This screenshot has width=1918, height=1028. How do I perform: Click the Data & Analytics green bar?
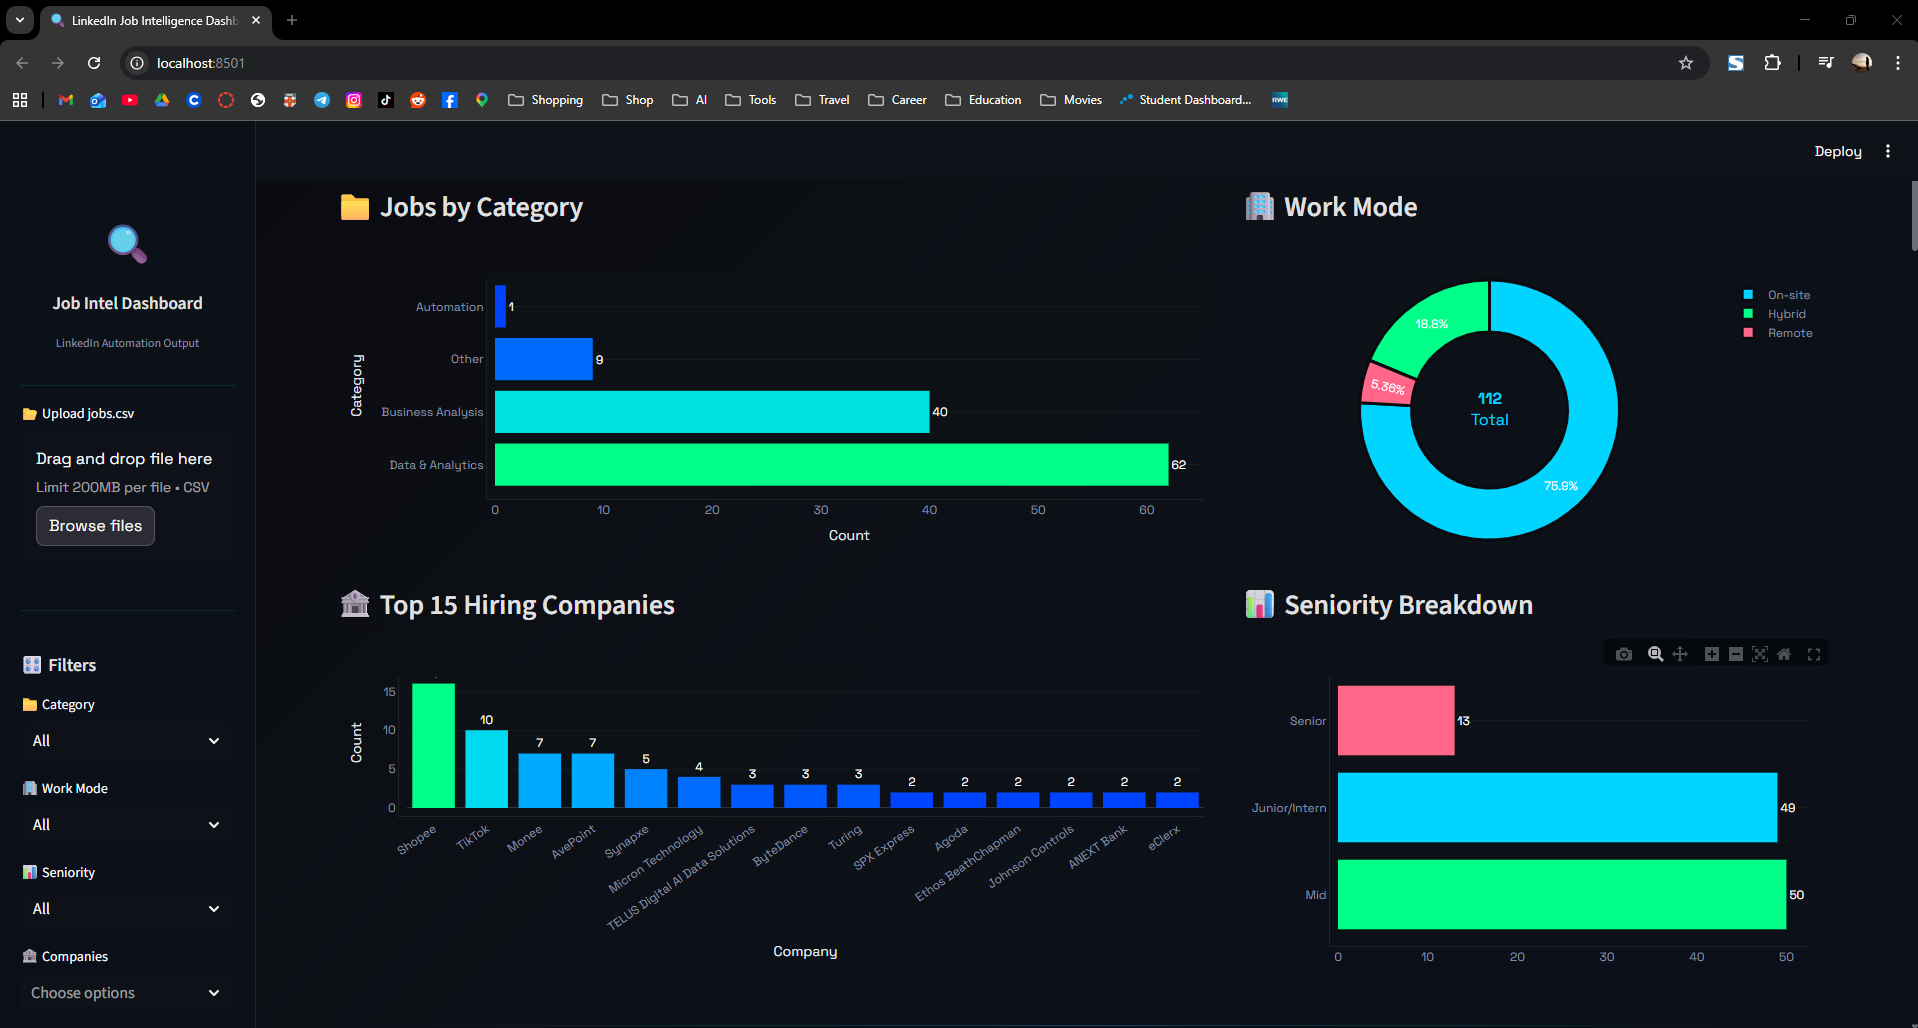click(x=831, y=465)
